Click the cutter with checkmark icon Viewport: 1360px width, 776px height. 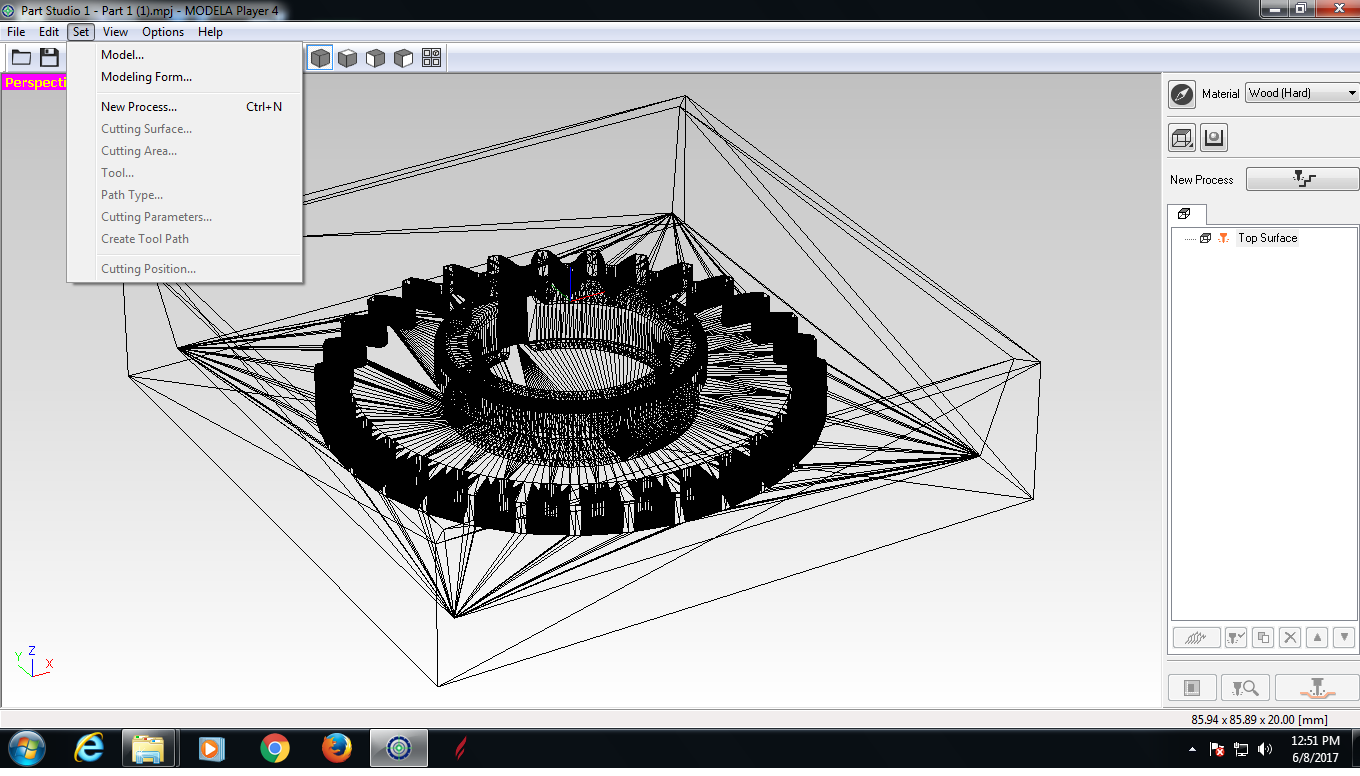click(1236, 637)
